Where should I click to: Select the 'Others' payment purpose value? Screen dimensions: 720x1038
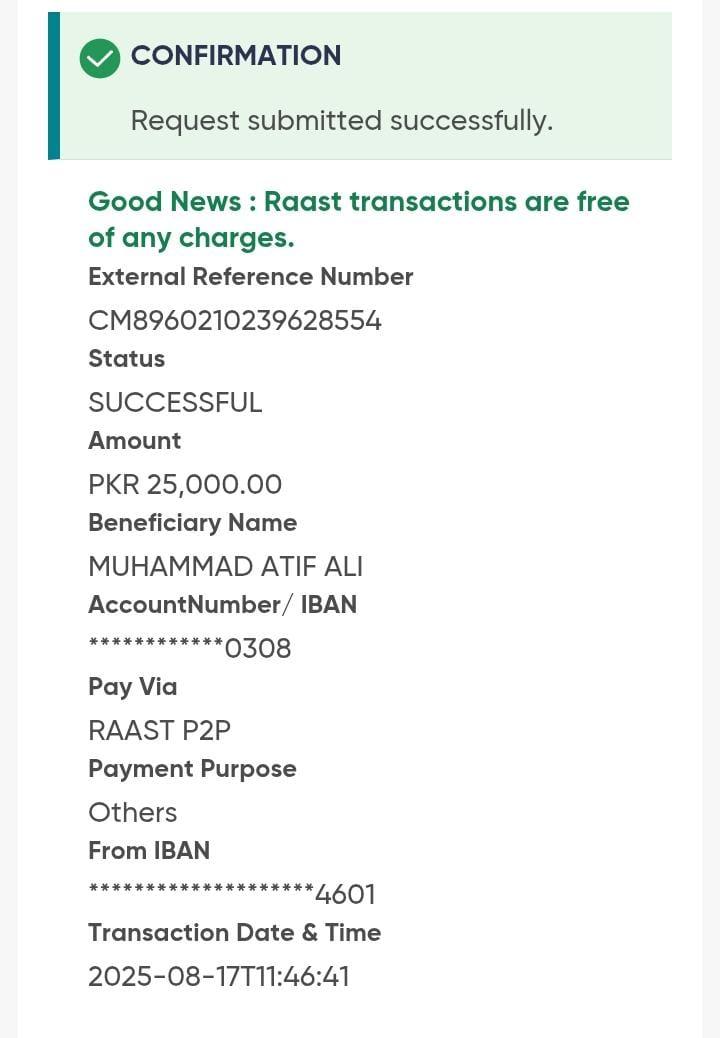coord(132,813)
